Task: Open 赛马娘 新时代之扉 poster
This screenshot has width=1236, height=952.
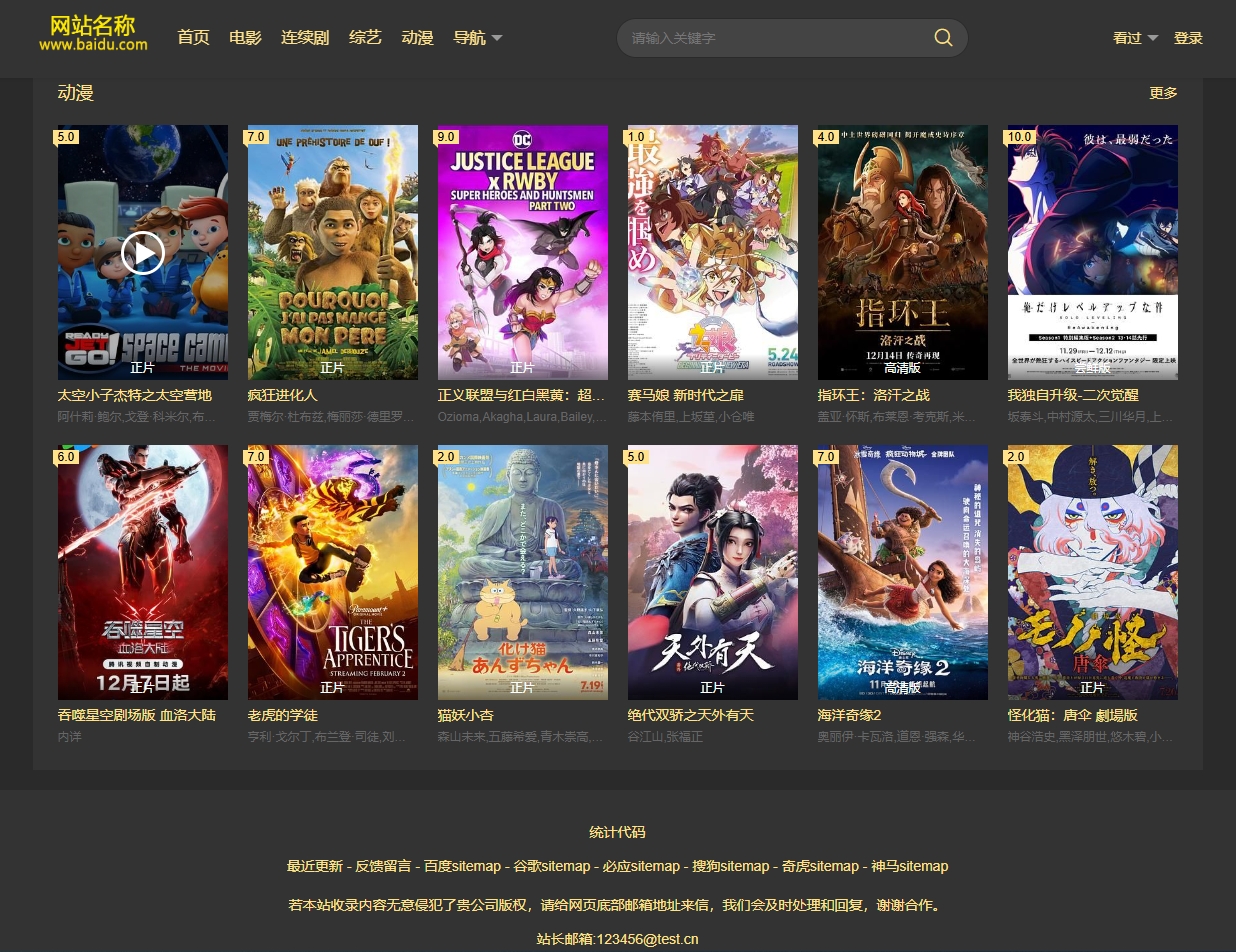Action: pyautogui.click(x=713, y=252)
